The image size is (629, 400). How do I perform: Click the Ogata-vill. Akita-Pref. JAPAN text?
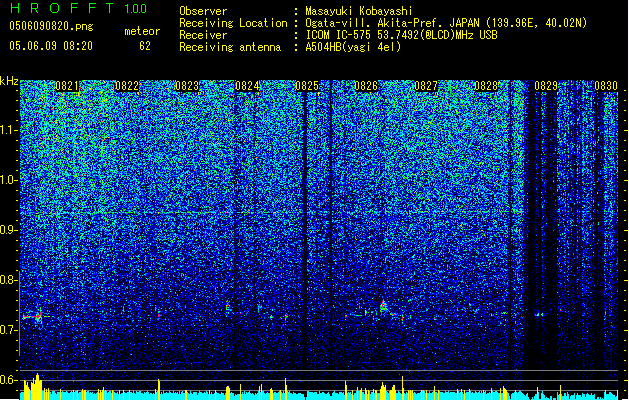coord(392,23)
